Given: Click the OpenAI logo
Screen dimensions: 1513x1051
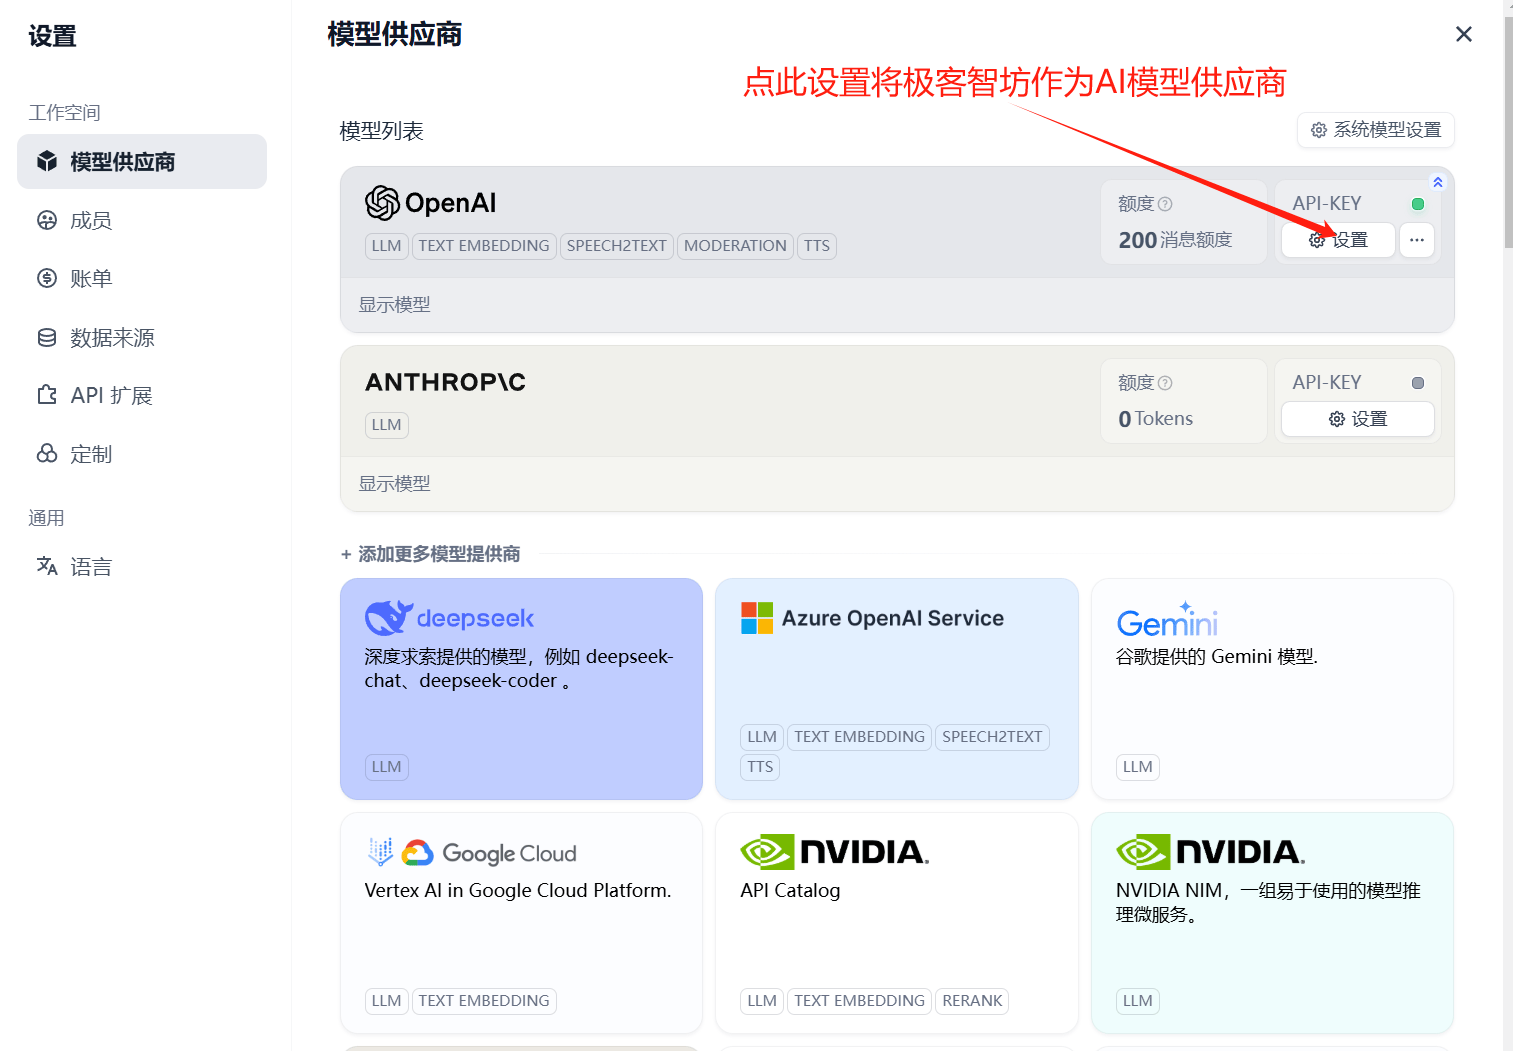Looking at the screenshot, I should [x=431, y=203].
